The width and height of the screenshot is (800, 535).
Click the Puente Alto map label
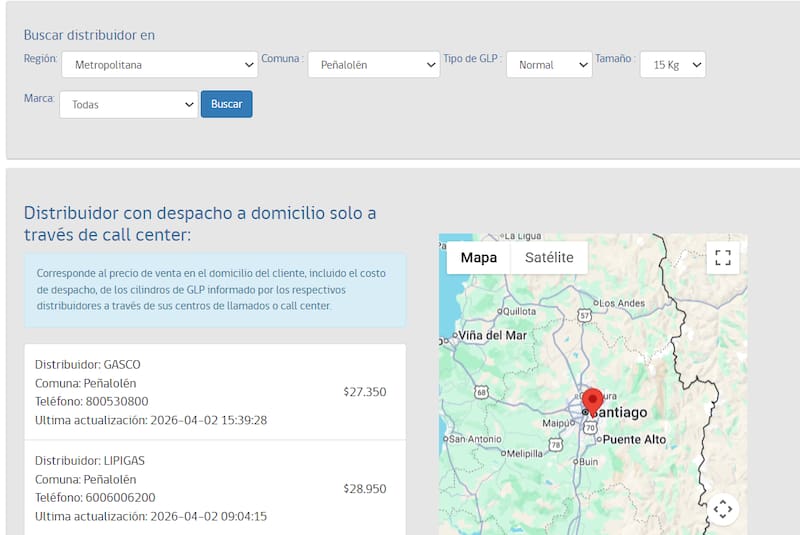click(634, 440)
